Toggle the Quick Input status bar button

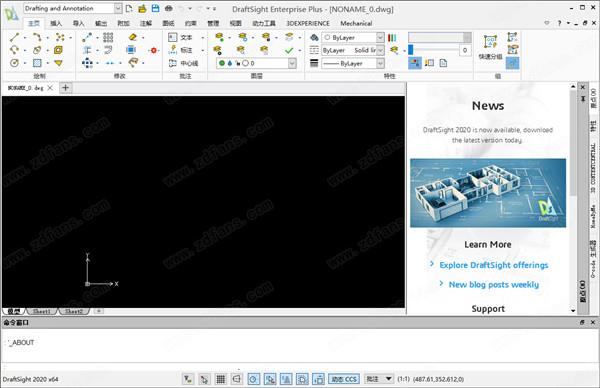[x=318, y=379]
